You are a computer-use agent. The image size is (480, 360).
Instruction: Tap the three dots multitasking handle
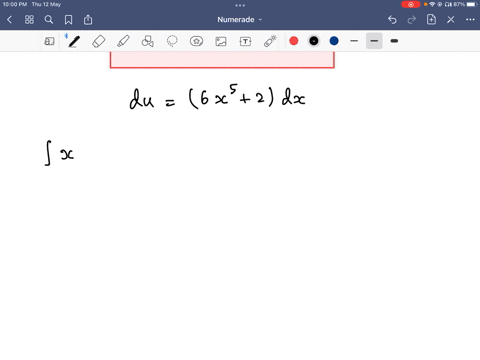(240, 5)
